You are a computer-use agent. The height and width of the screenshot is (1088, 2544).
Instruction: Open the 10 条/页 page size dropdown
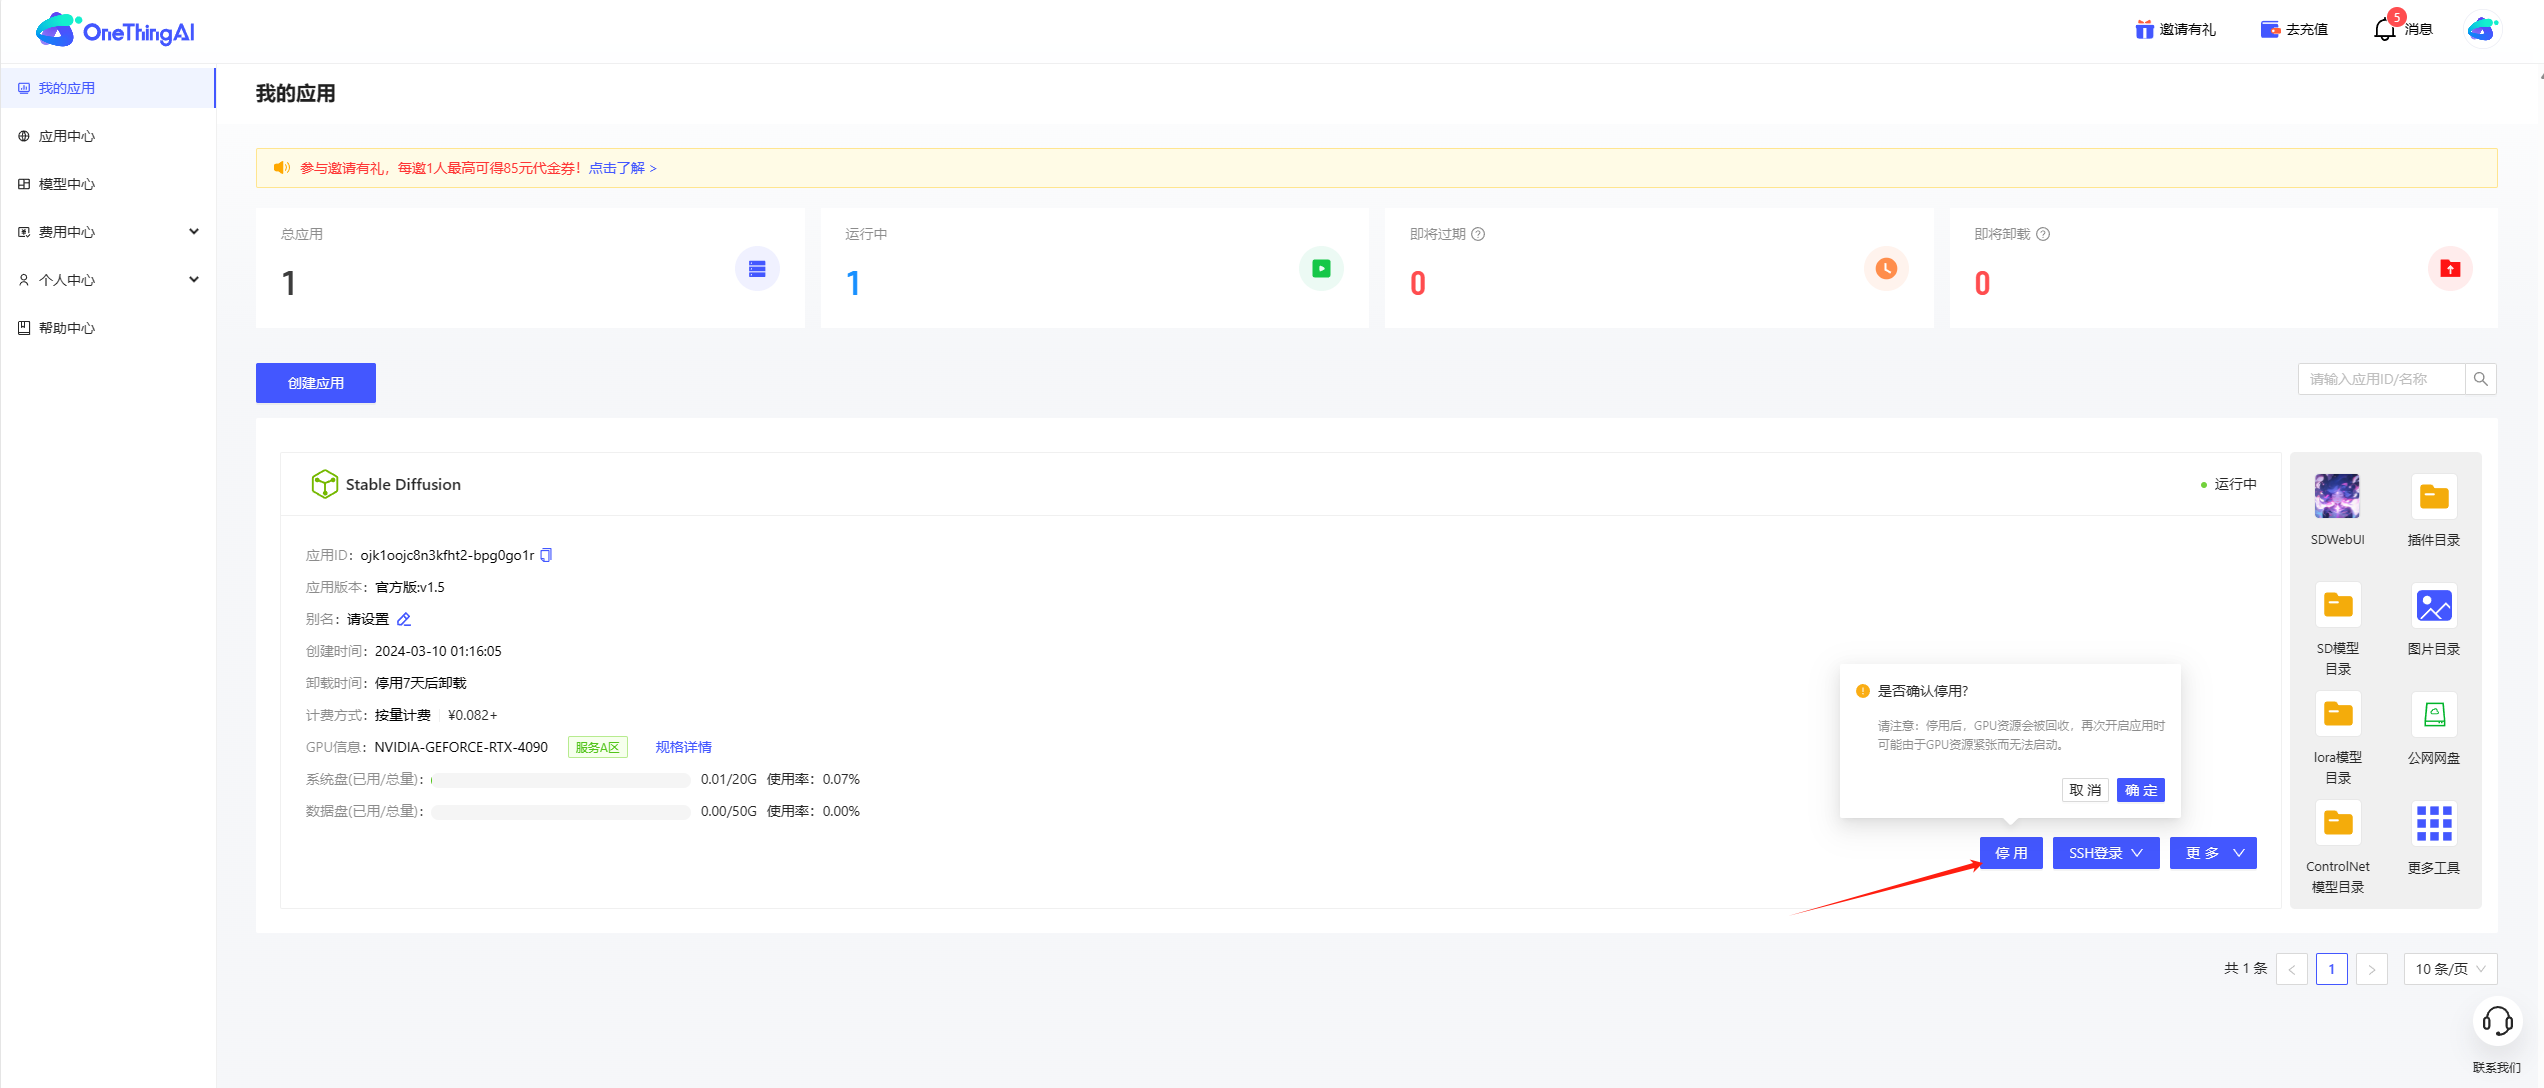pyautogui.click(x=2449, y=969)
